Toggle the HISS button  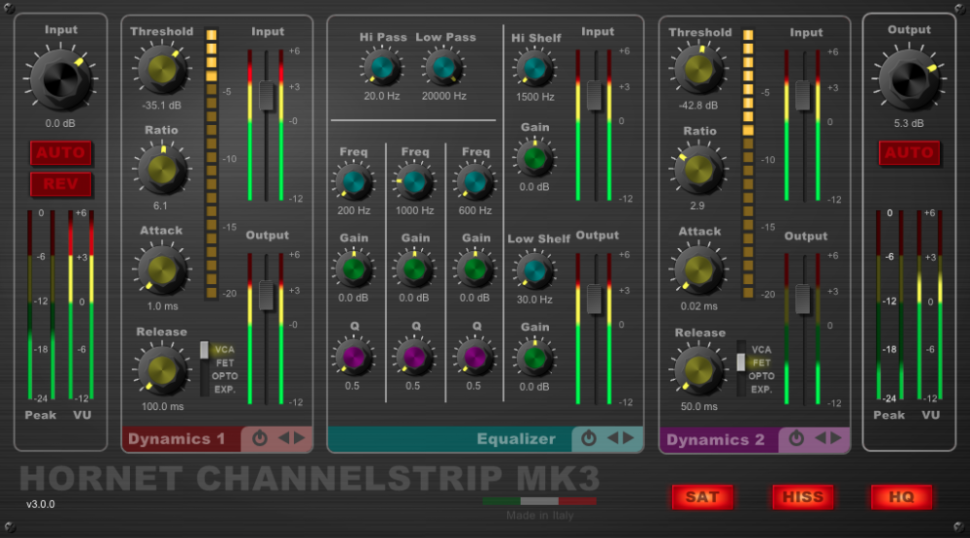802,497
